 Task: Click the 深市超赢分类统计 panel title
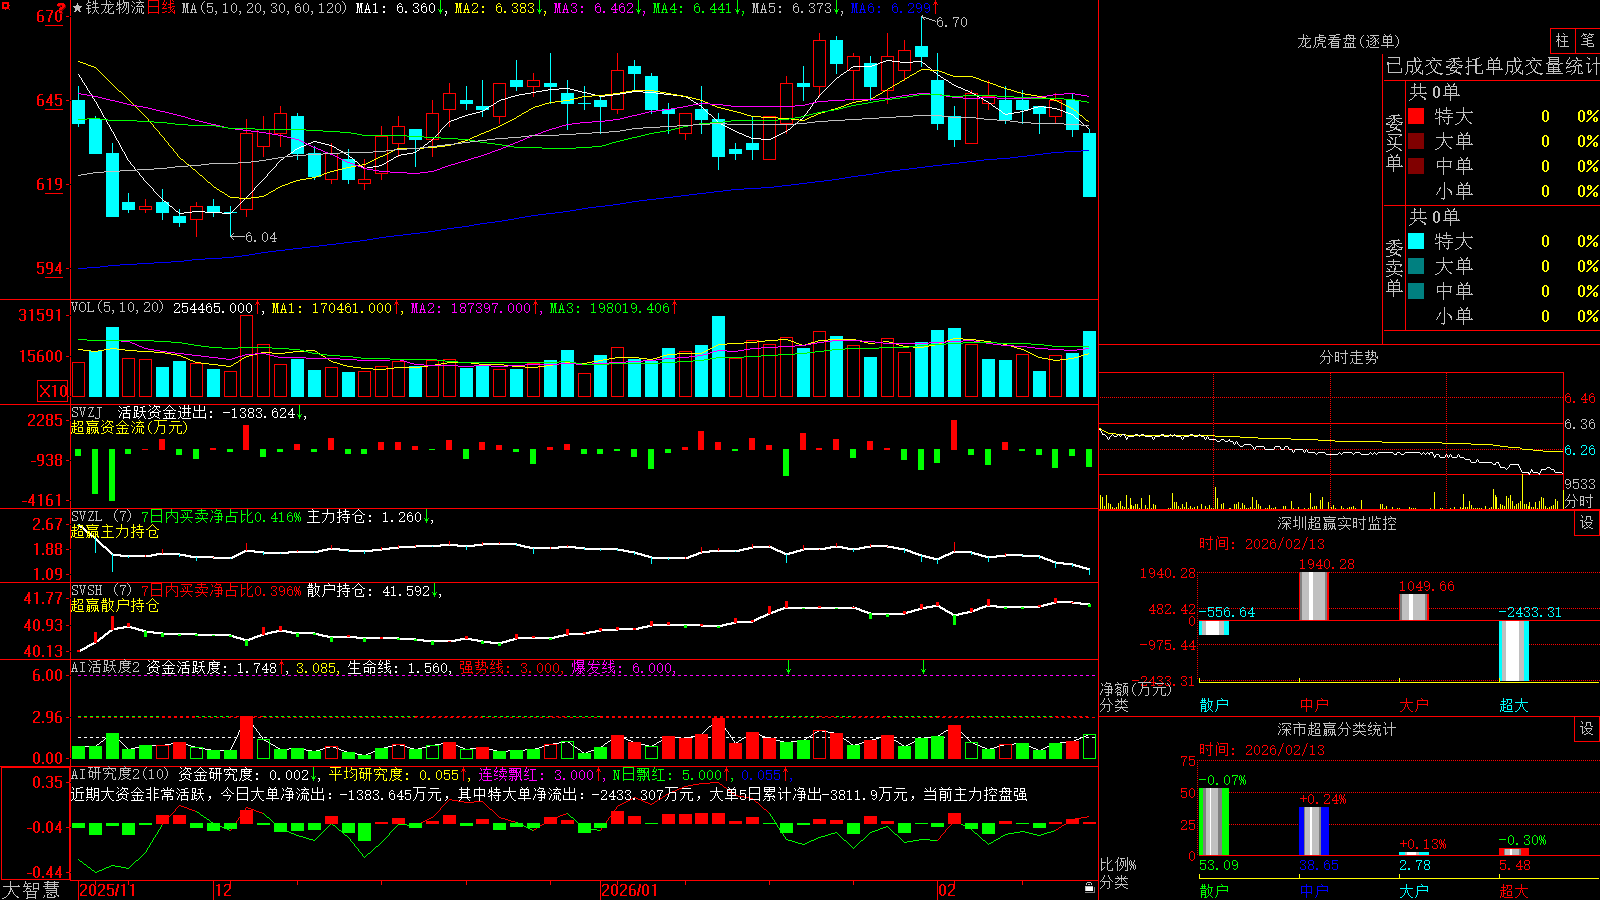1337,729
